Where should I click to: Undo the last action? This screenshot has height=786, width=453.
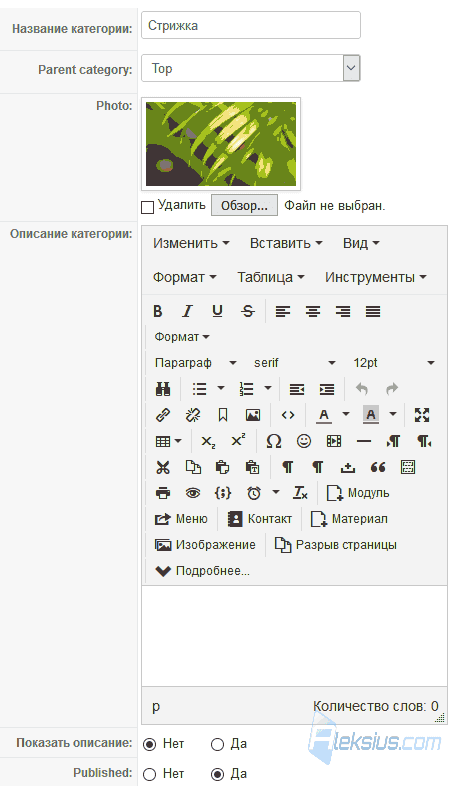362,389
